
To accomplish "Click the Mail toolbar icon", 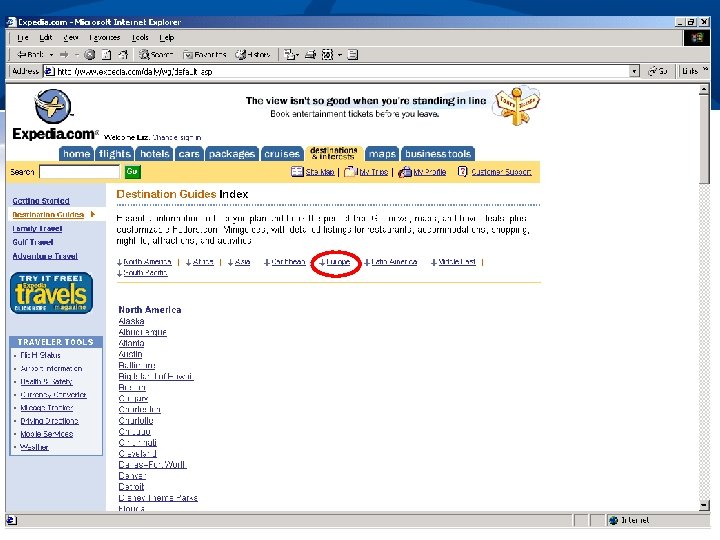I will pos(291,55).
